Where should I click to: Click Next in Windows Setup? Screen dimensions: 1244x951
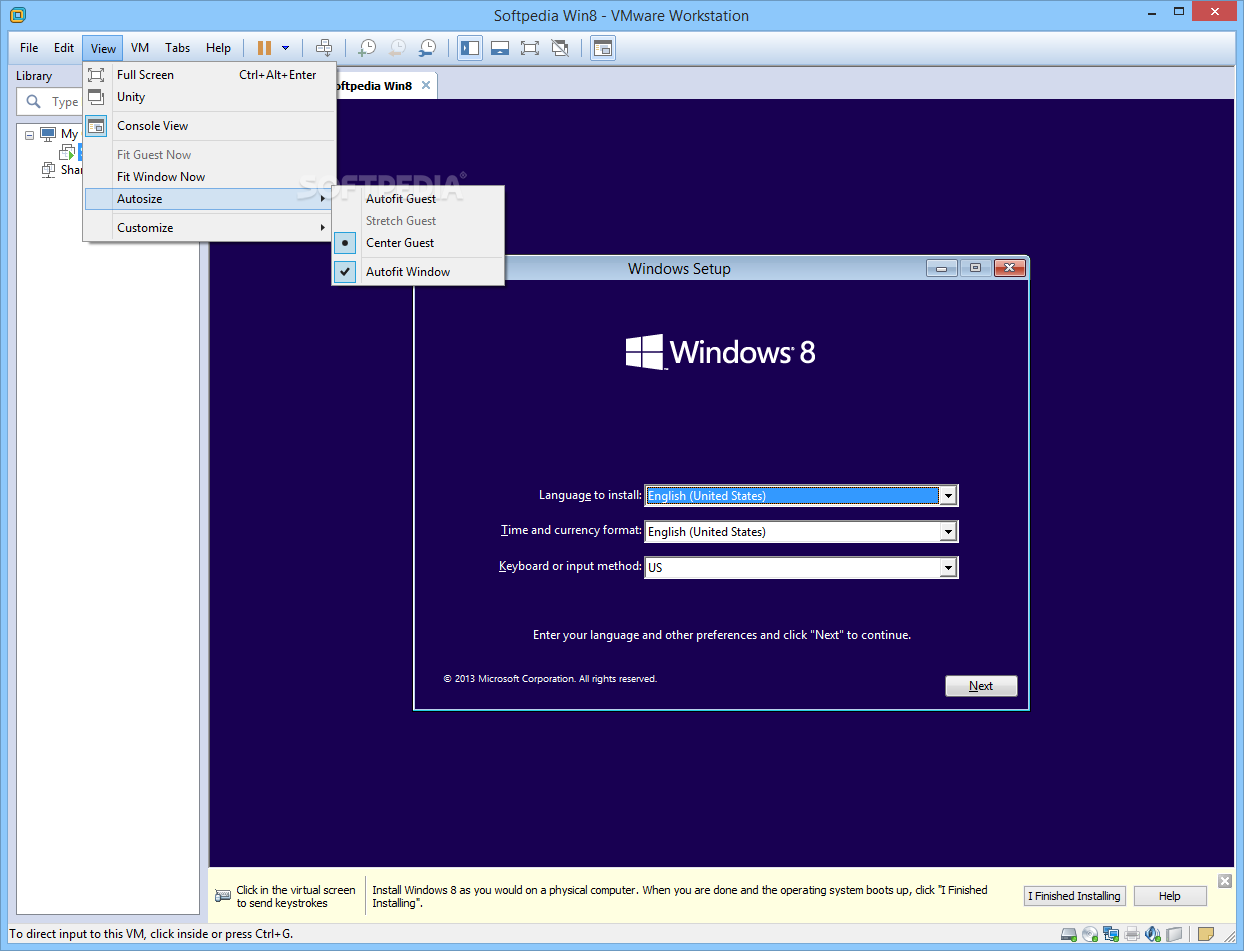(x=981, y=686)
